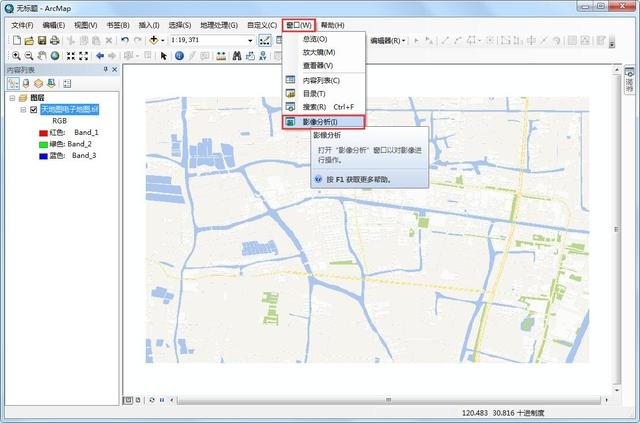The image size is (640, 423).
Task: Open the 编辑器(R) dropdown
Action: pos(388,40)
